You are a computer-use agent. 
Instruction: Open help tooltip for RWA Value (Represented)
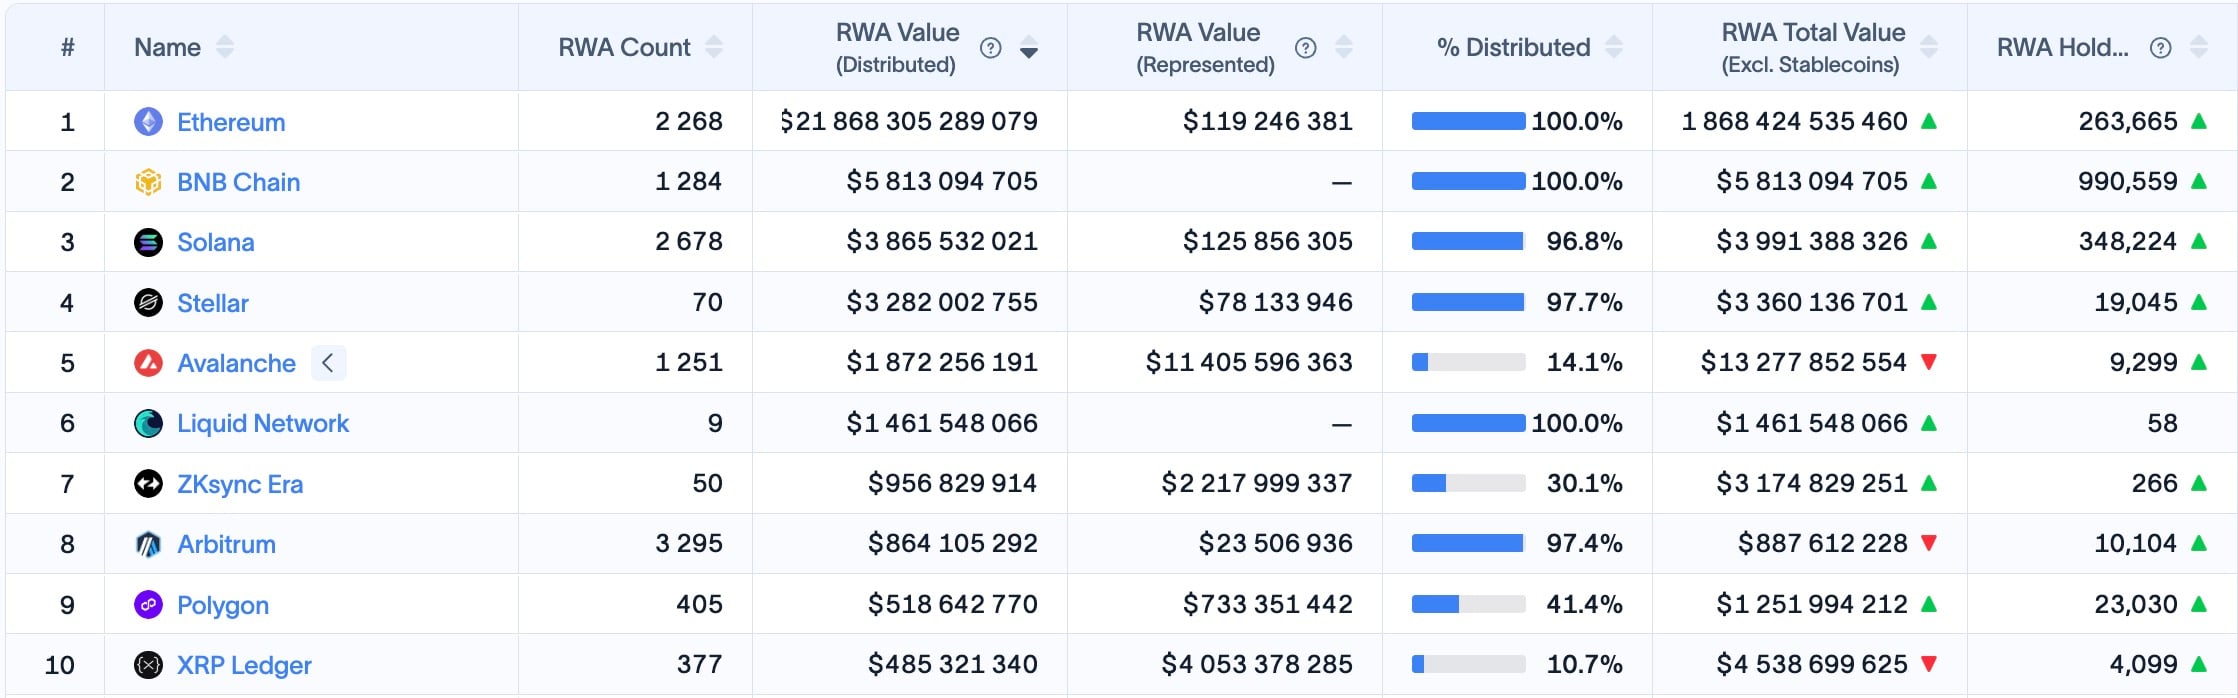1305,48
